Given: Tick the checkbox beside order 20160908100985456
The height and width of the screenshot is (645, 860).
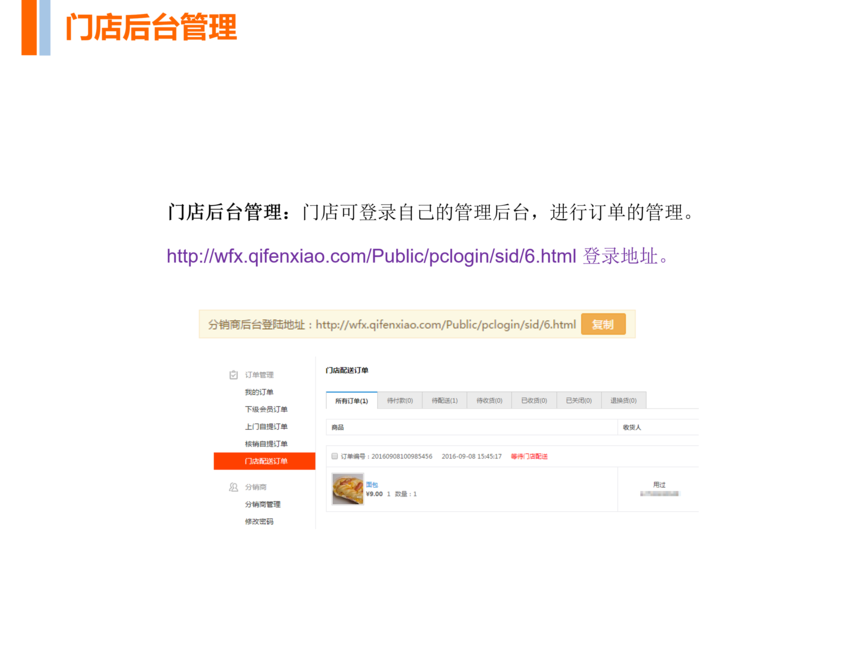Looking at the screenshot, I should click(x=335, y=456).
